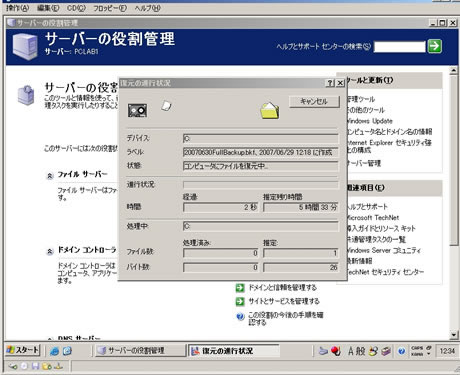Screen dimensions: 460x375
Task: Click the vertical scrollbar thumb
Action: pyautogui.click(x=453, y=161)
